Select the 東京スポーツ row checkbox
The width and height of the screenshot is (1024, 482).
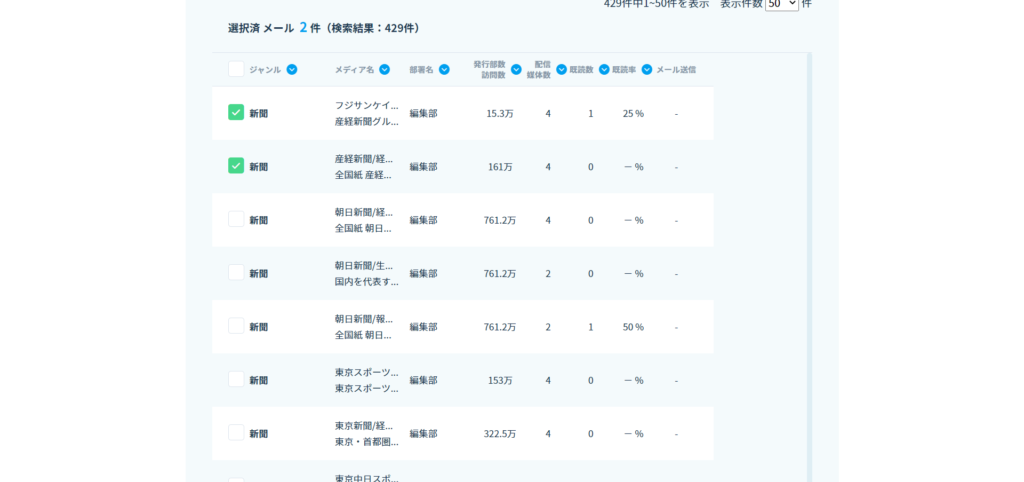coord(236,379)
